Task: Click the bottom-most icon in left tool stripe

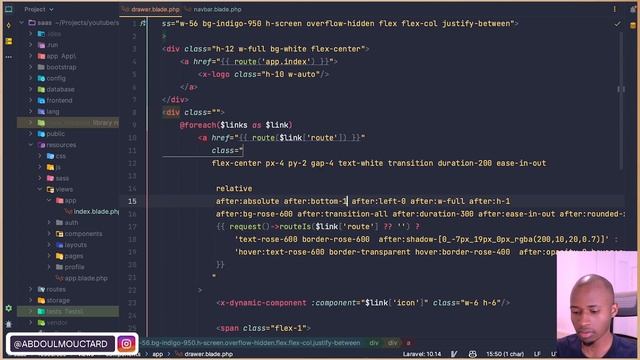Action: coord(9,324)
